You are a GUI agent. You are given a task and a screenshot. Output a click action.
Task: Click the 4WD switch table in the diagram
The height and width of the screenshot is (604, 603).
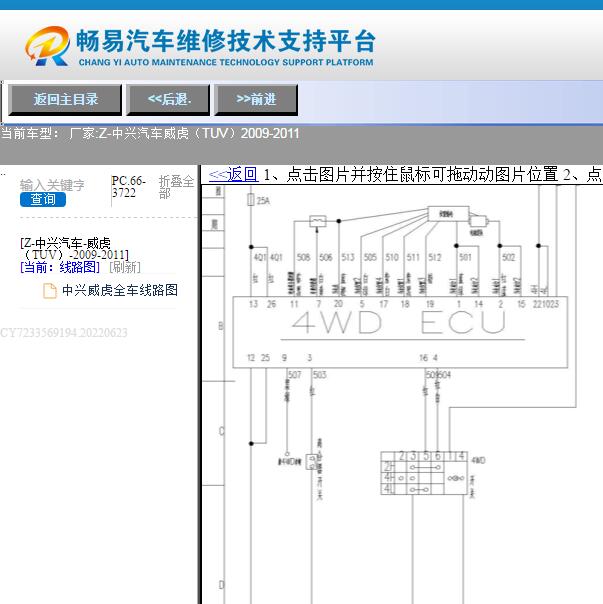(x=424, y=473)
